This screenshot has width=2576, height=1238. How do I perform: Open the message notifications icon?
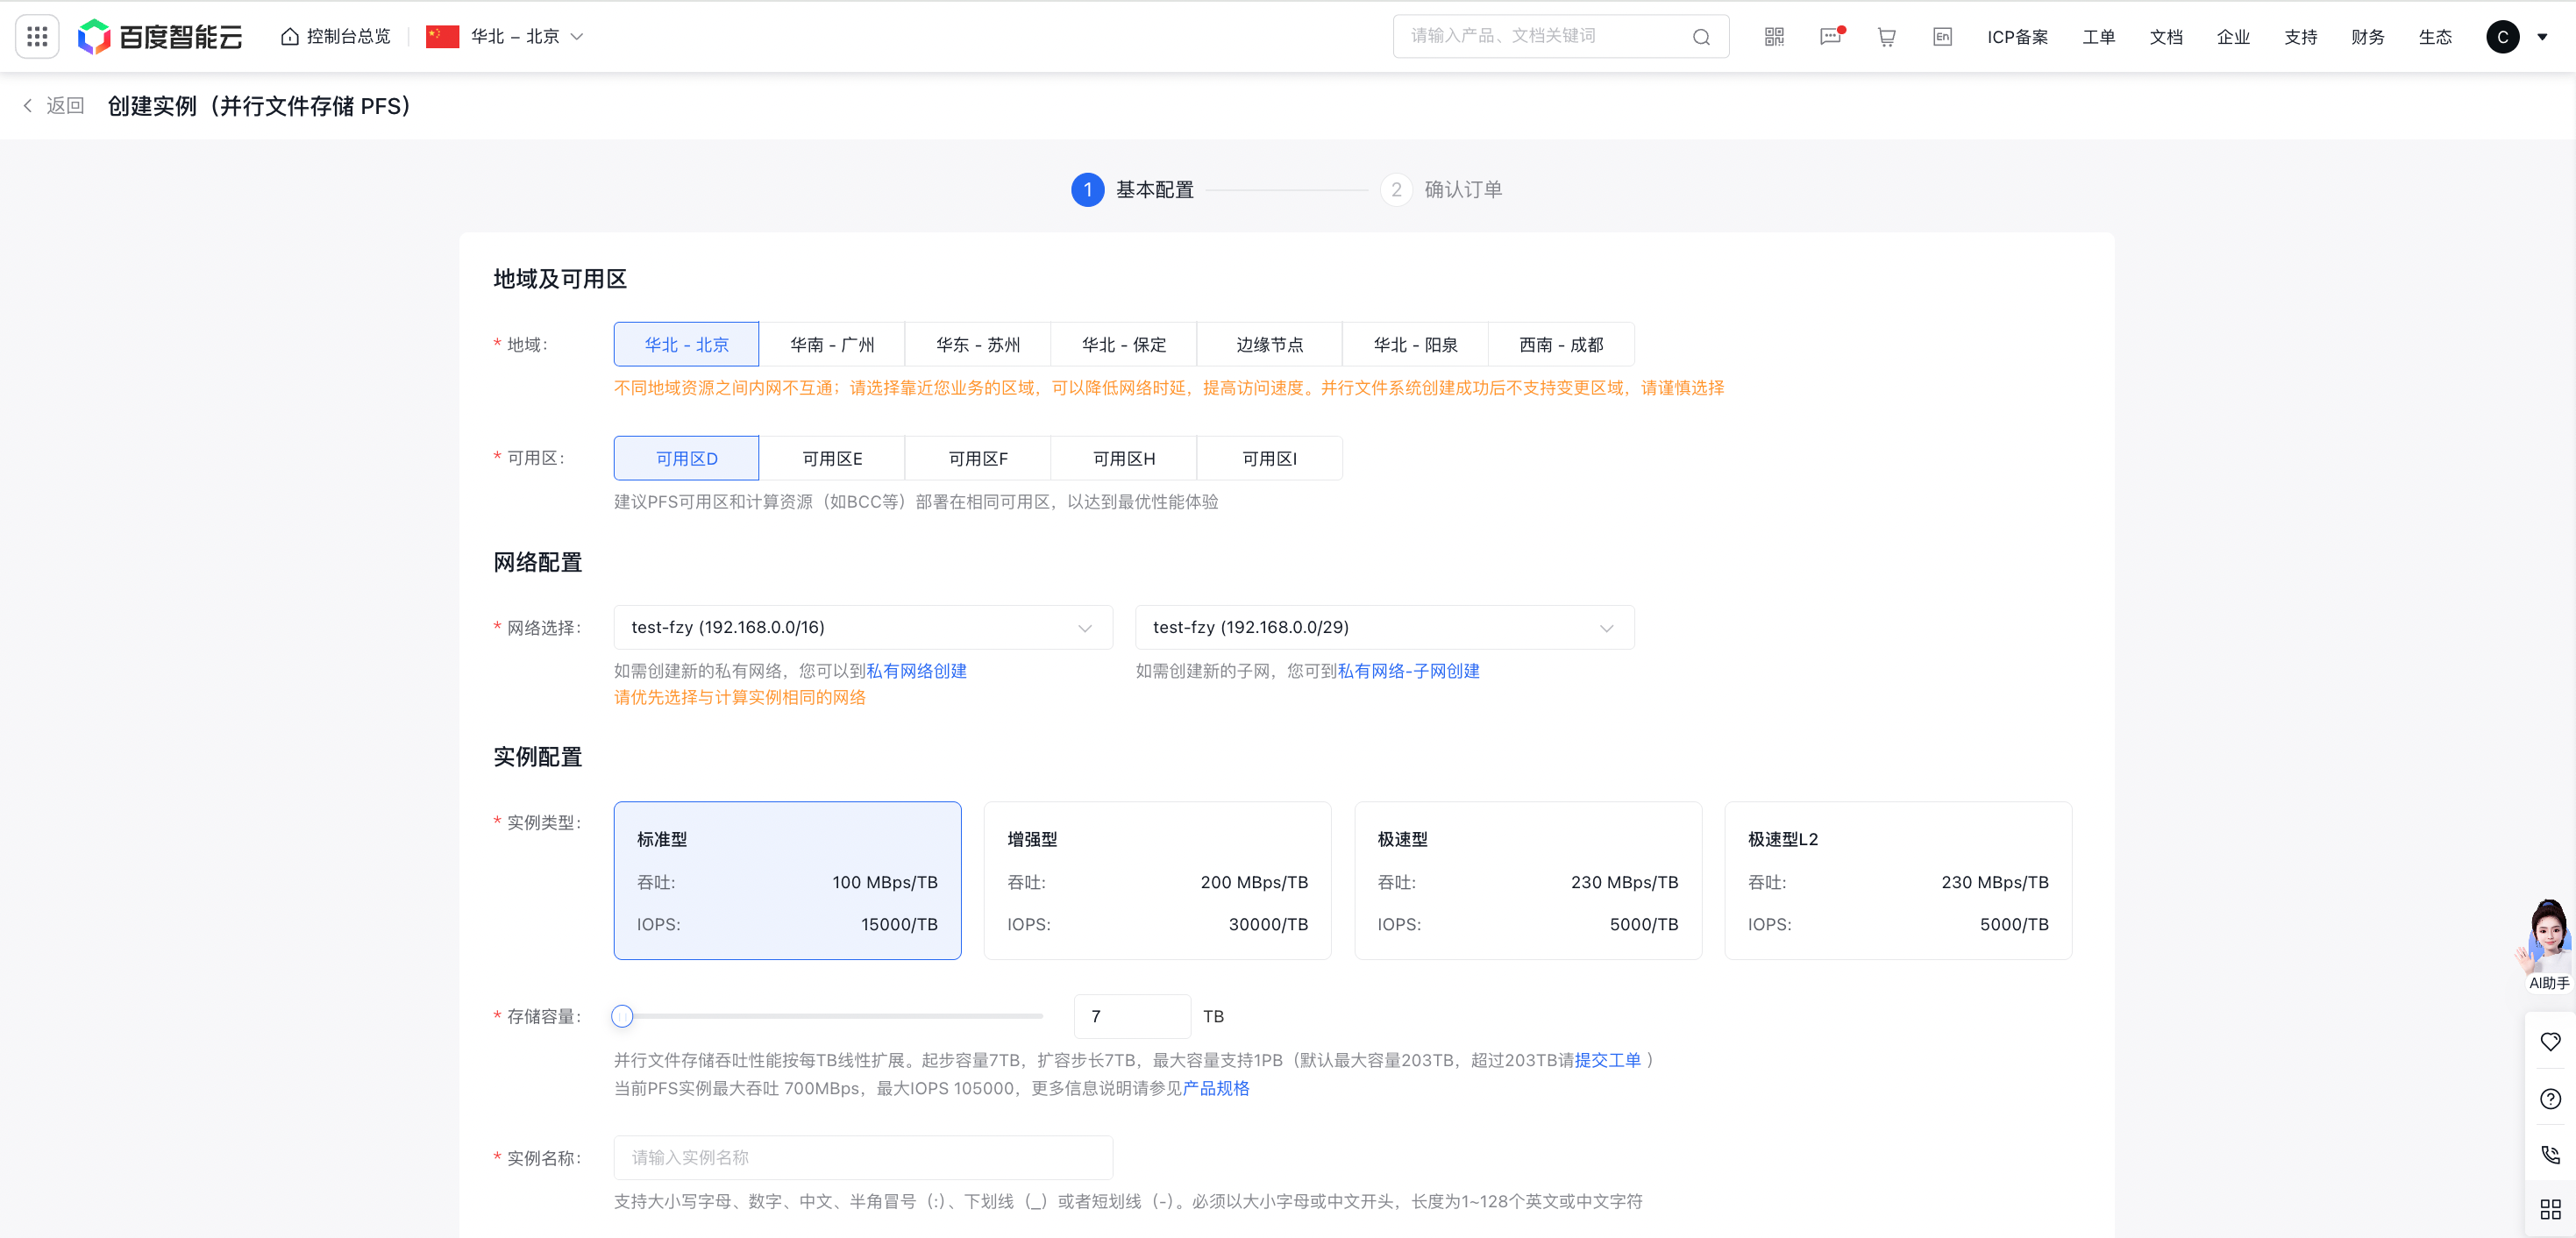click(1830, 37)
